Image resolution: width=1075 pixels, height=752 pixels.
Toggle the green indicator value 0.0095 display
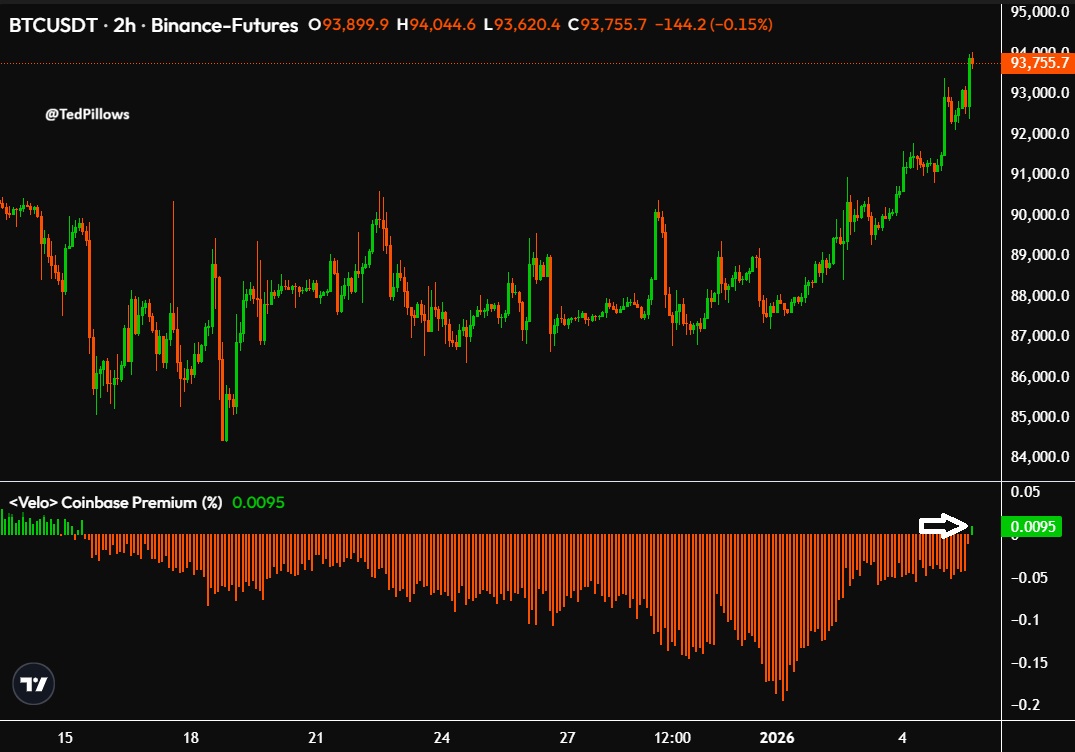pos(258,503)
